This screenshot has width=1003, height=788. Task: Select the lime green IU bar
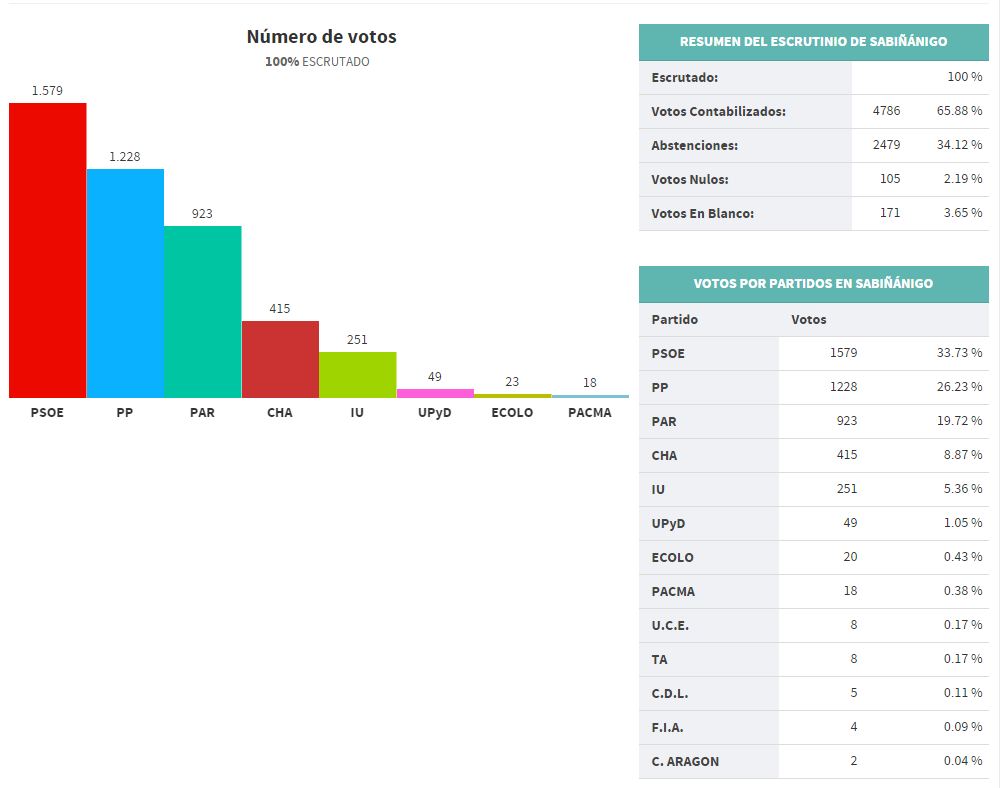357,375
